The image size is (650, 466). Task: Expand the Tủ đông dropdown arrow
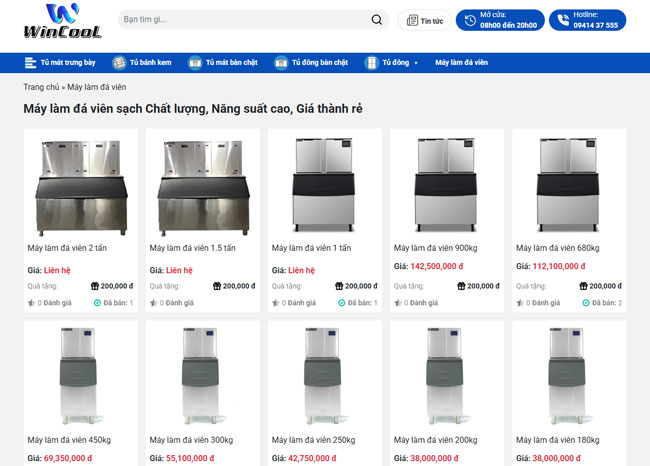pos(416,63)
